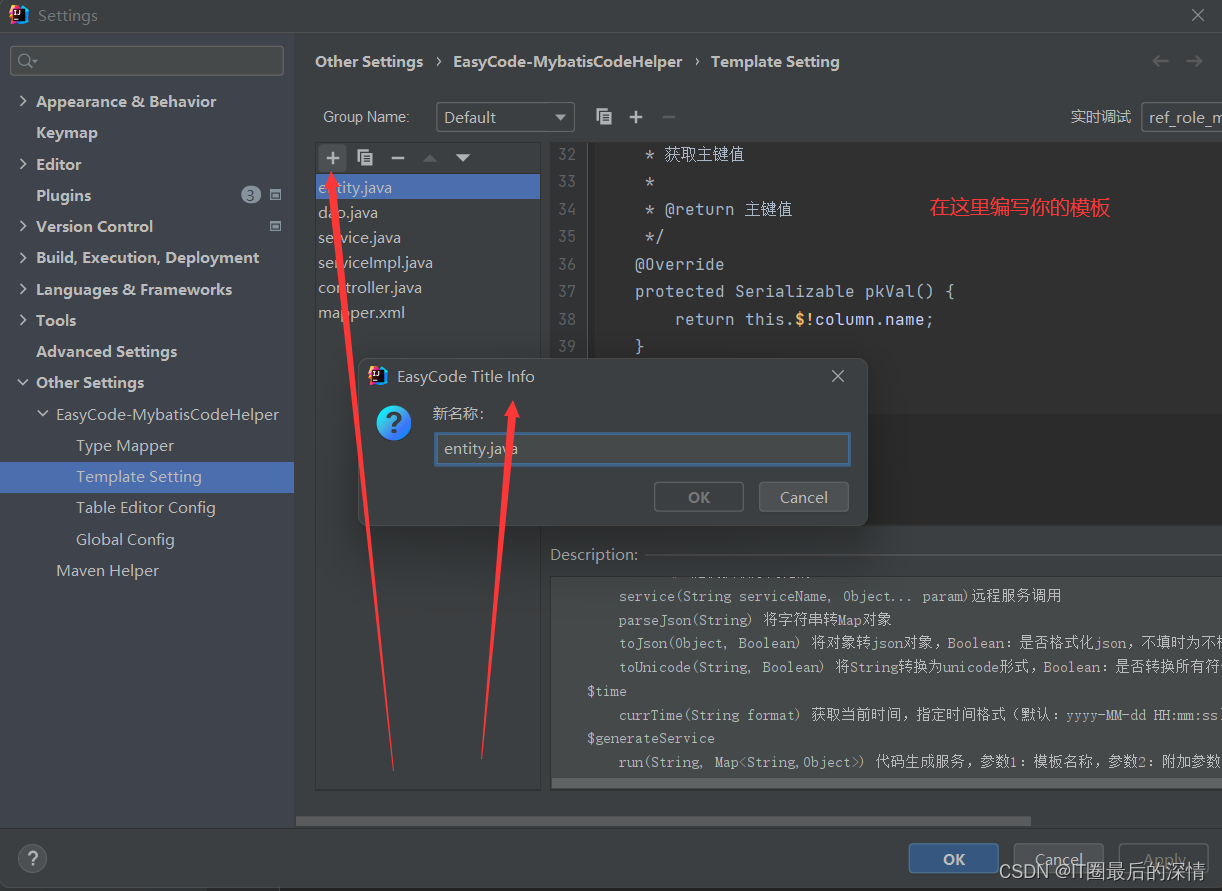Click Plugins project-settings icon

pos(276,195)
